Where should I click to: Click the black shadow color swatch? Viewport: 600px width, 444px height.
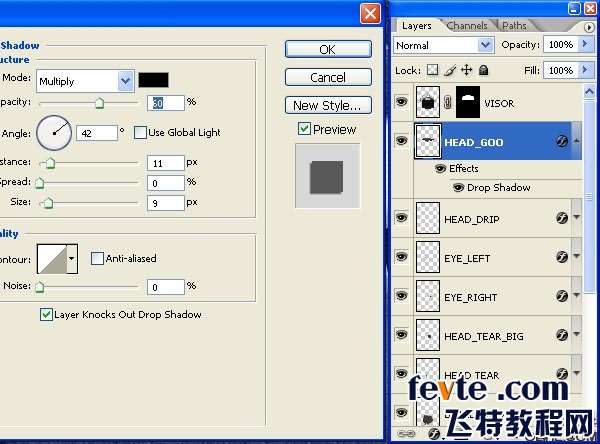point(153,80)
